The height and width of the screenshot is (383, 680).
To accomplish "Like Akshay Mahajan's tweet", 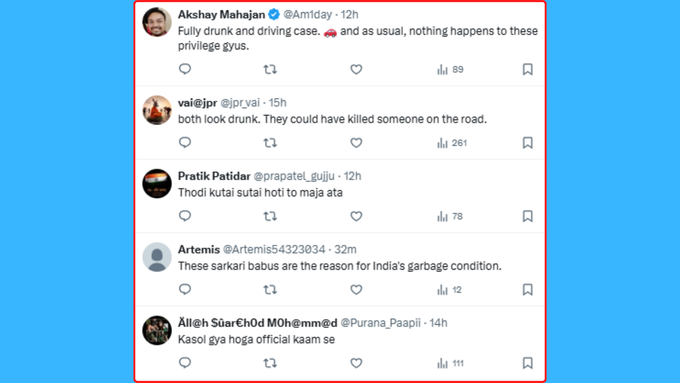I will (x=356, y=69).
